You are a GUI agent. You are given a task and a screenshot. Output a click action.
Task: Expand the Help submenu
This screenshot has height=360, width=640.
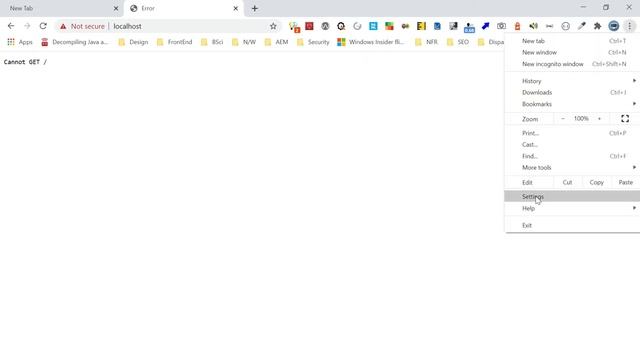(x=572, y=208)
